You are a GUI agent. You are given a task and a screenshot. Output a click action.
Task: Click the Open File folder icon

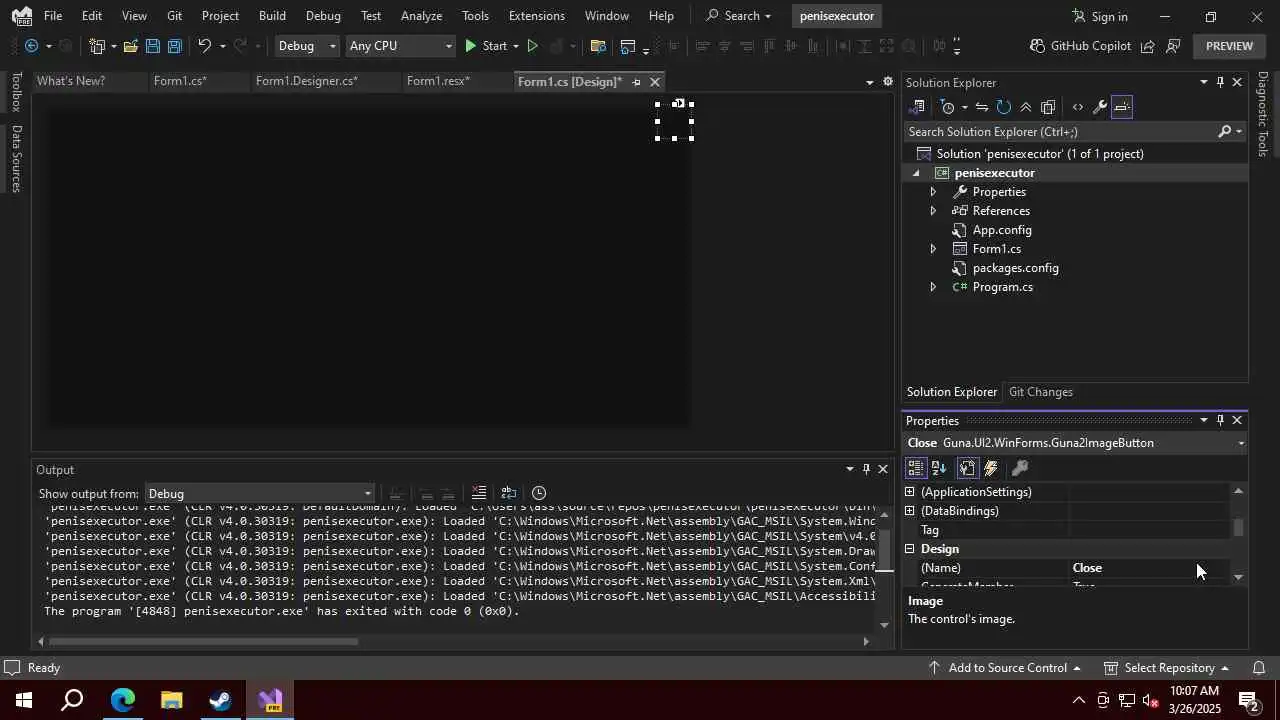click(132, 46)
